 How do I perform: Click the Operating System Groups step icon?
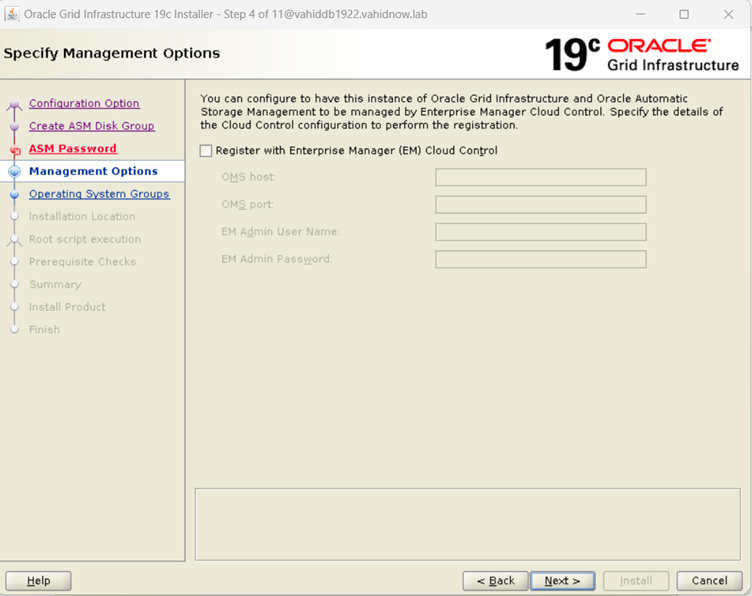click(14, 195)
